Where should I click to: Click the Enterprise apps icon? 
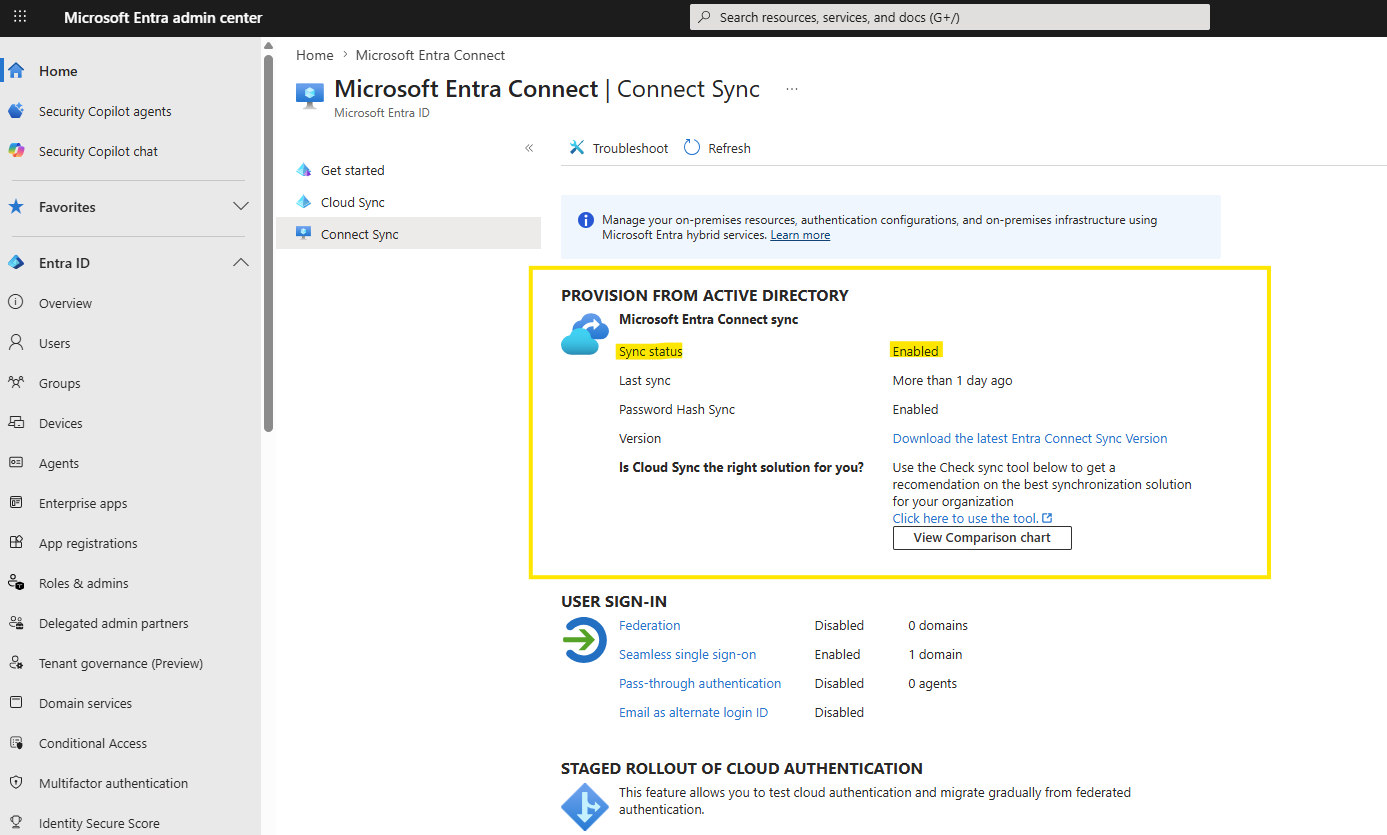[16, 503]
